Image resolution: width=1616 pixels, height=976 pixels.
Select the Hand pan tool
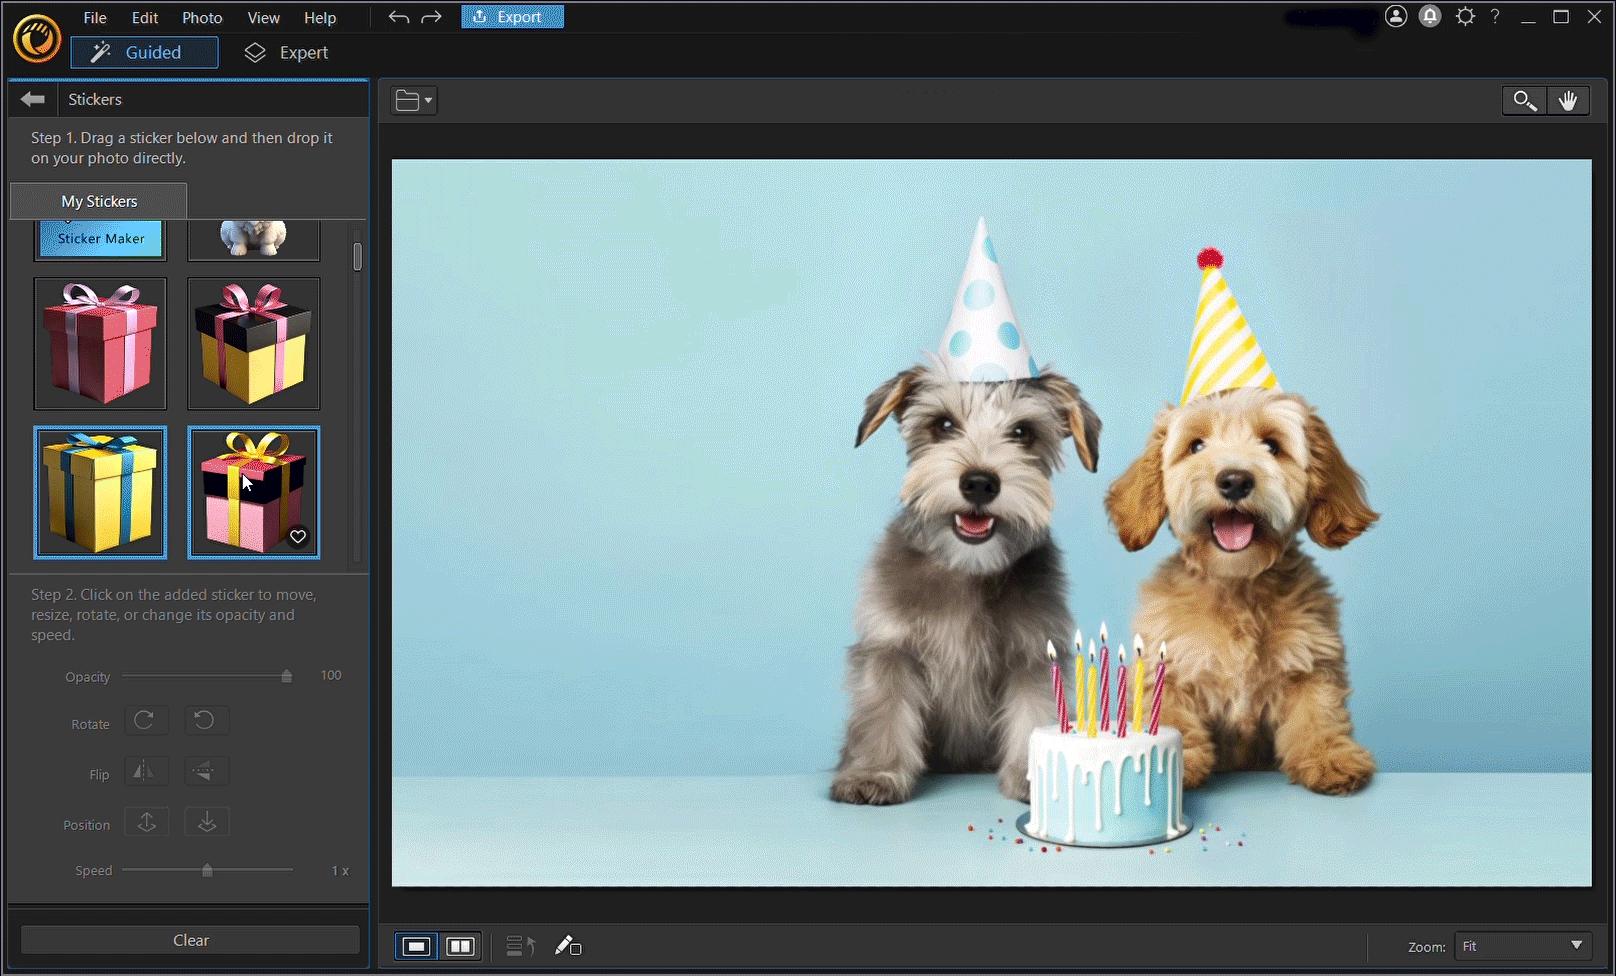pos(1568,100)
